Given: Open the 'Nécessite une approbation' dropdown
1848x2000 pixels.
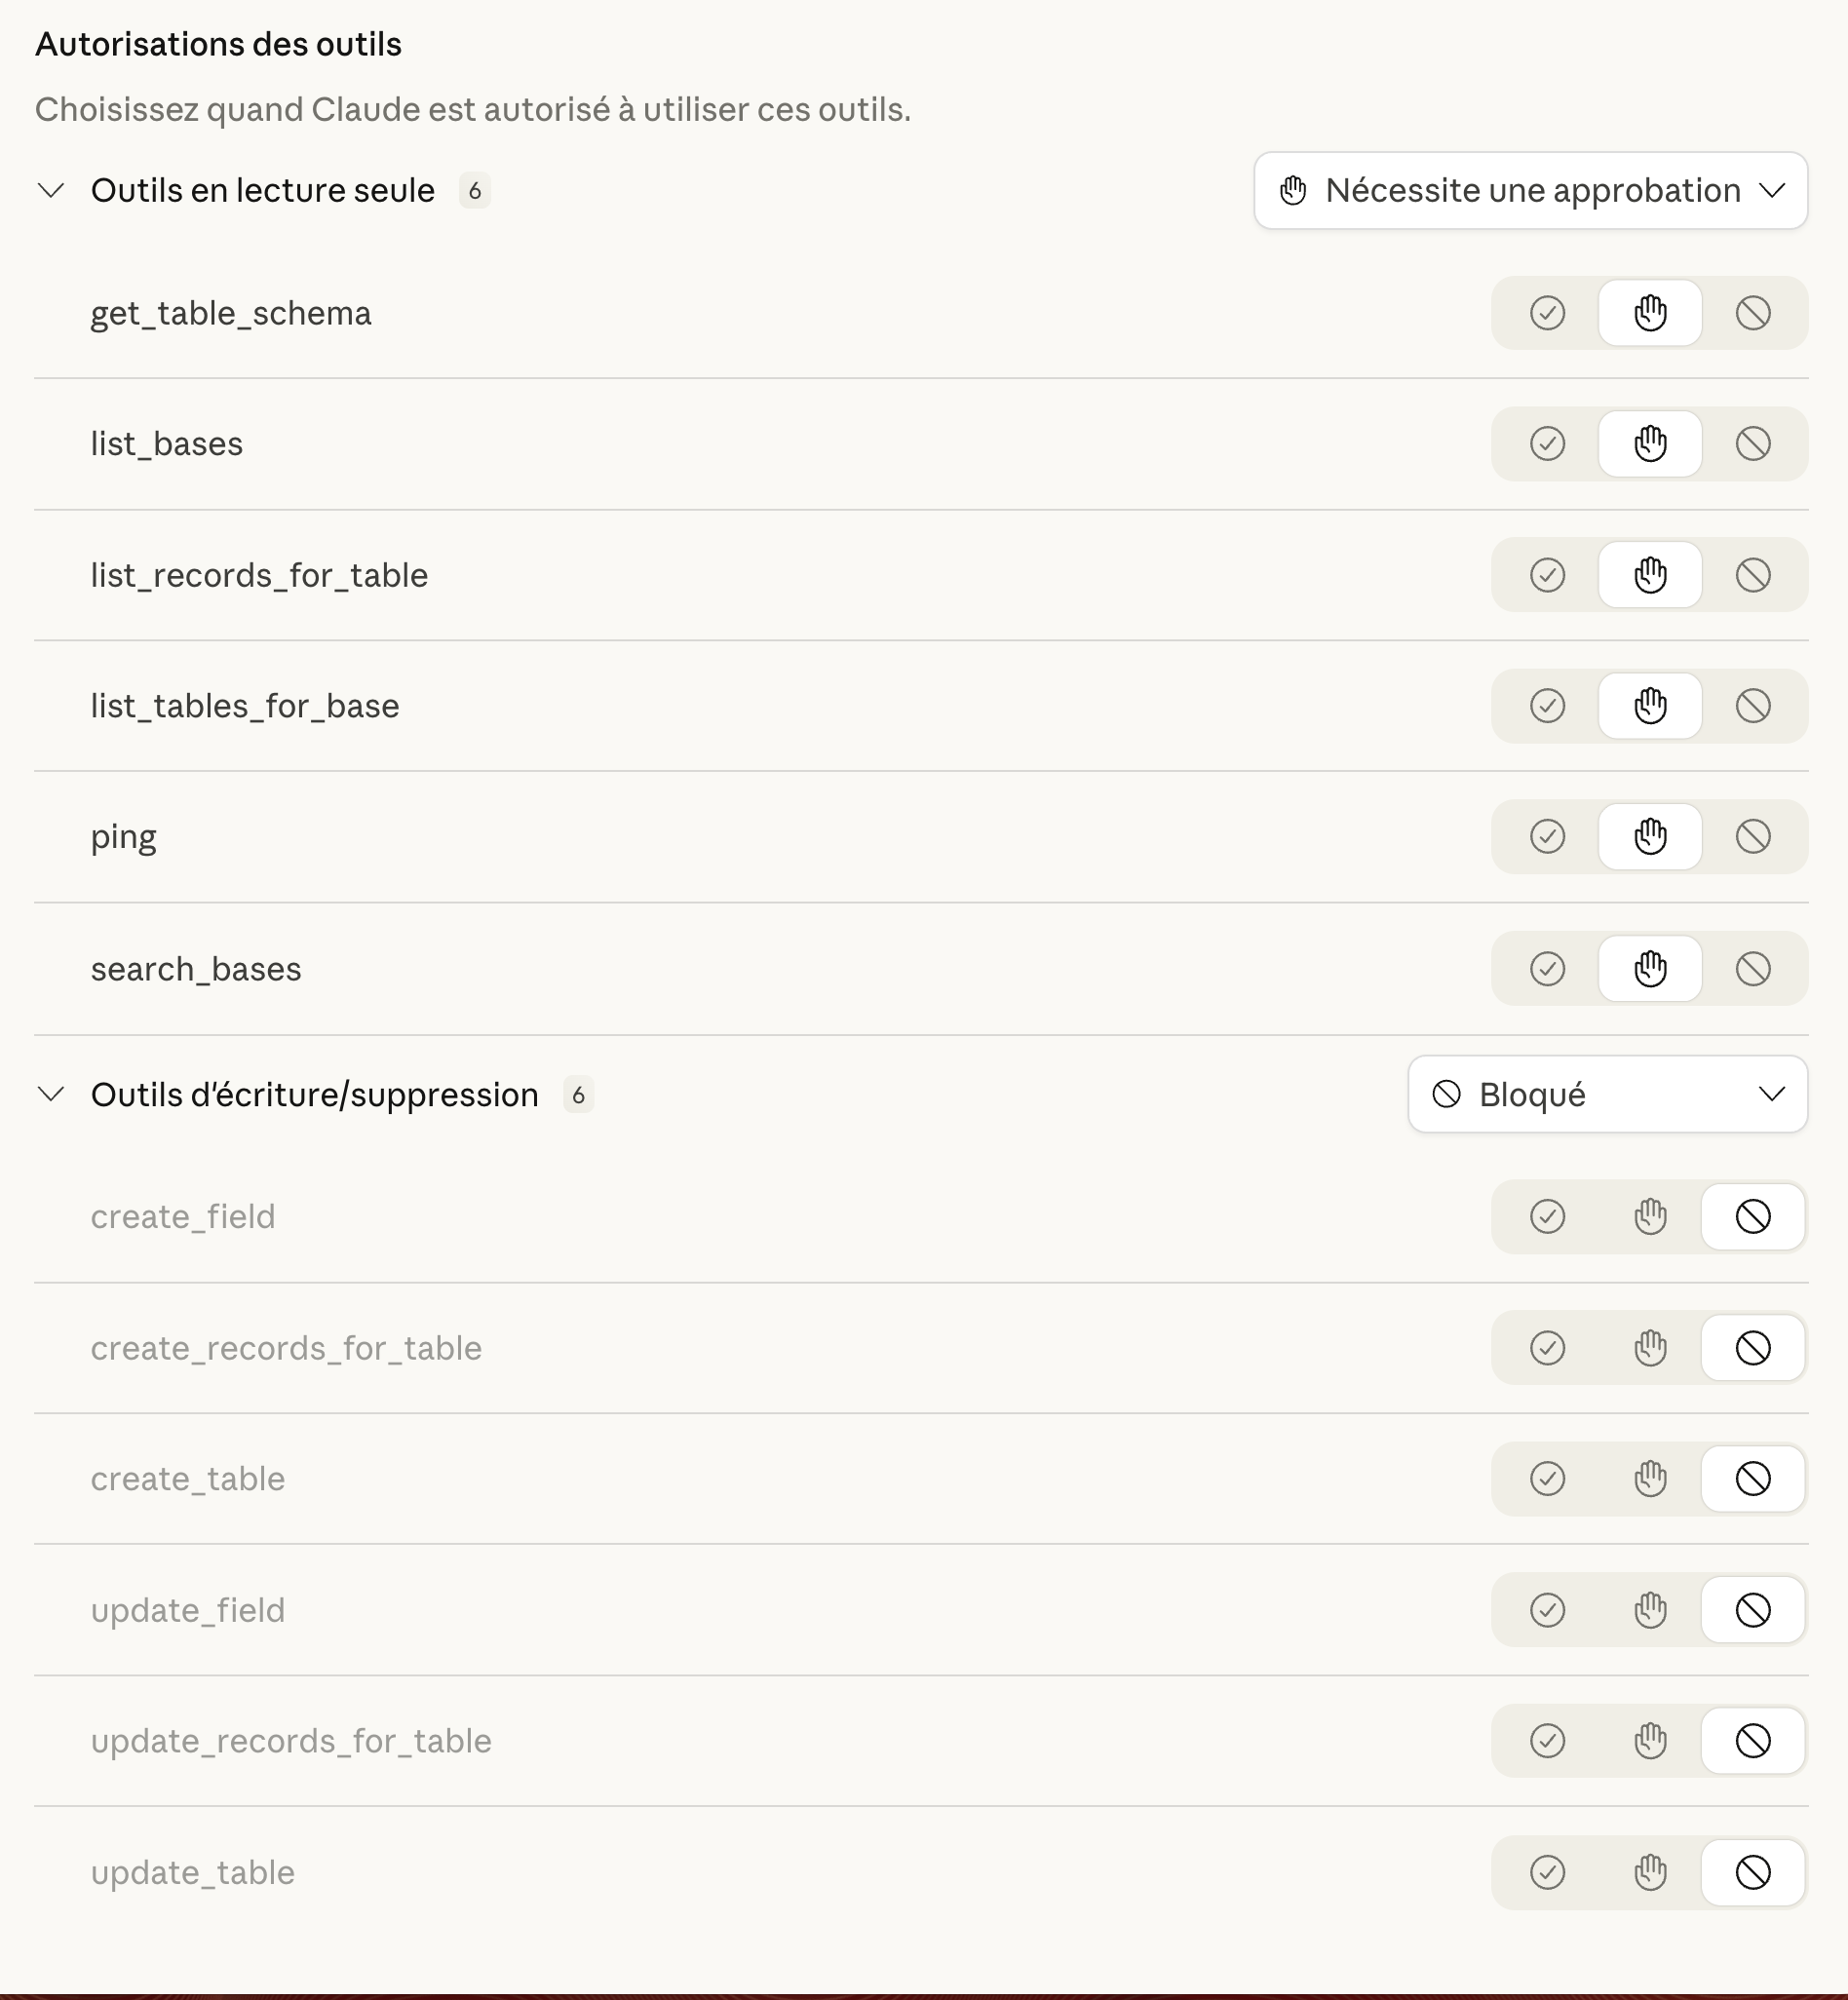Looking at the screenshot, I should click(1530, 191).
